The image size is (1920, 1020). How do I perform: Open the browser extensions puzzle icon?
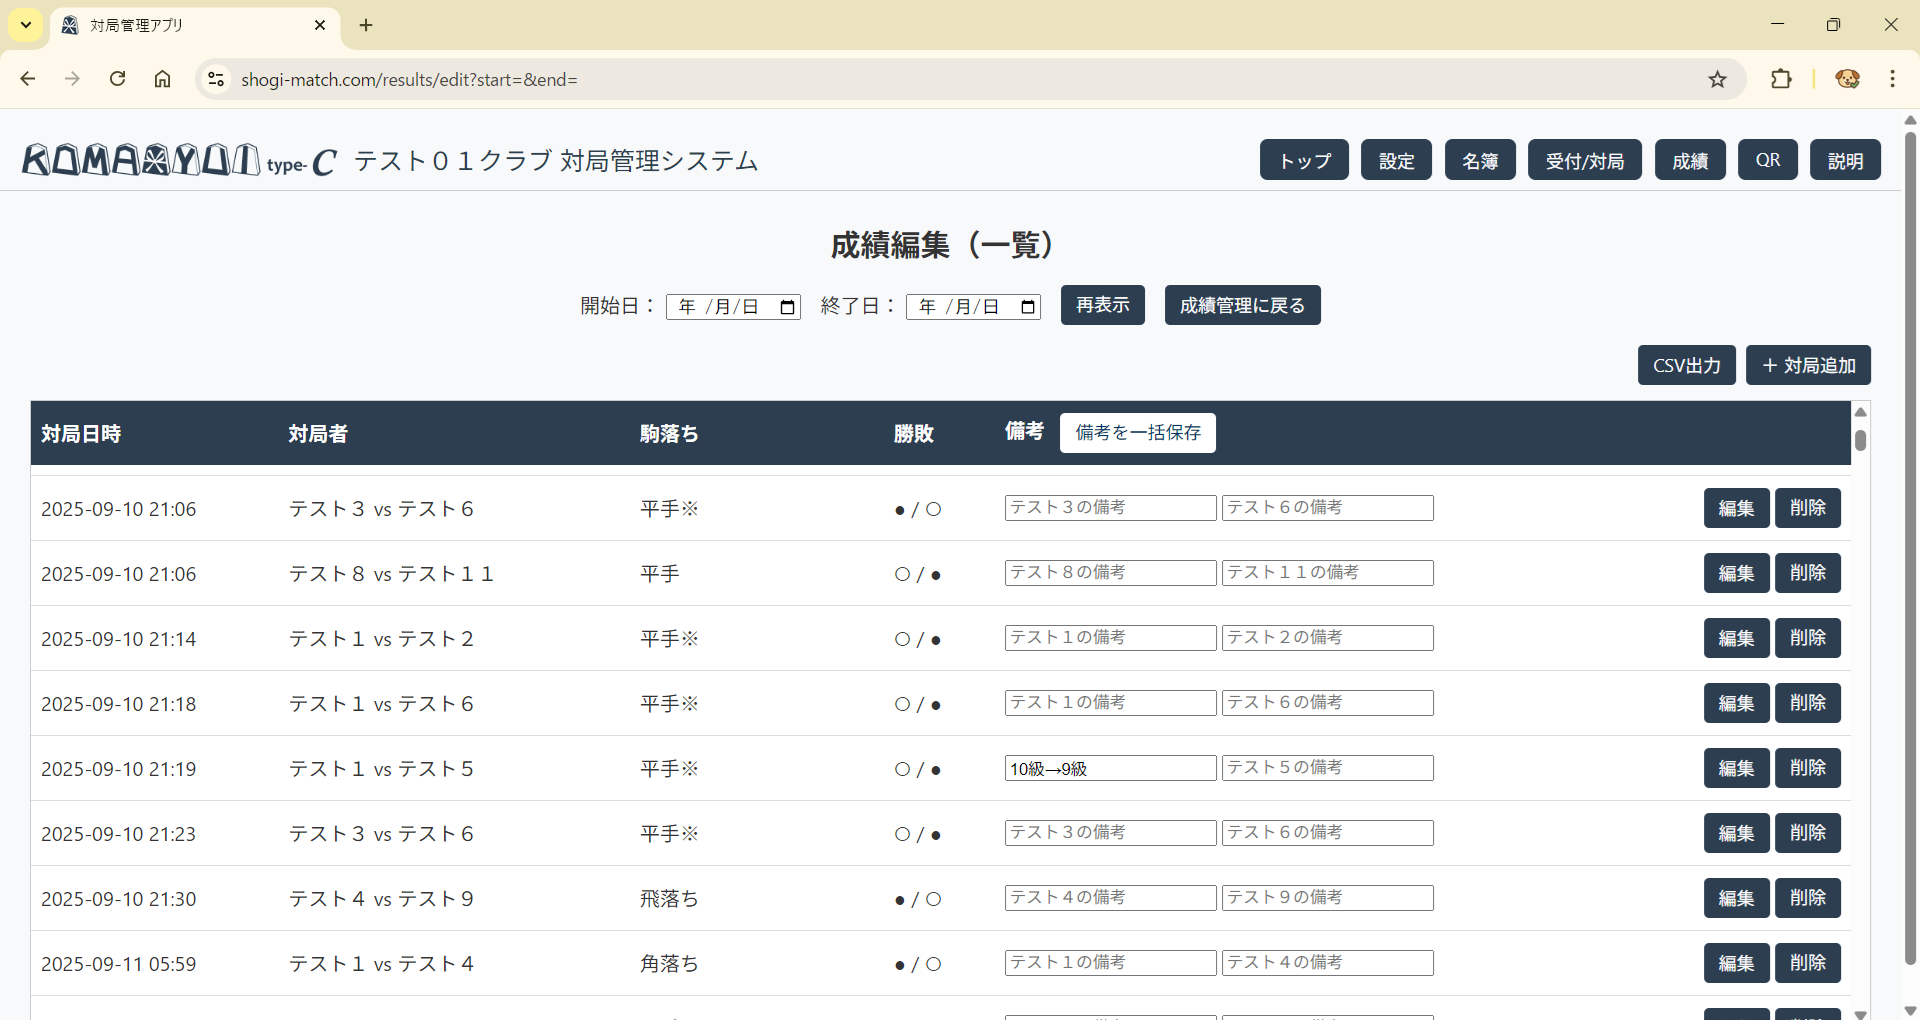1781,79
